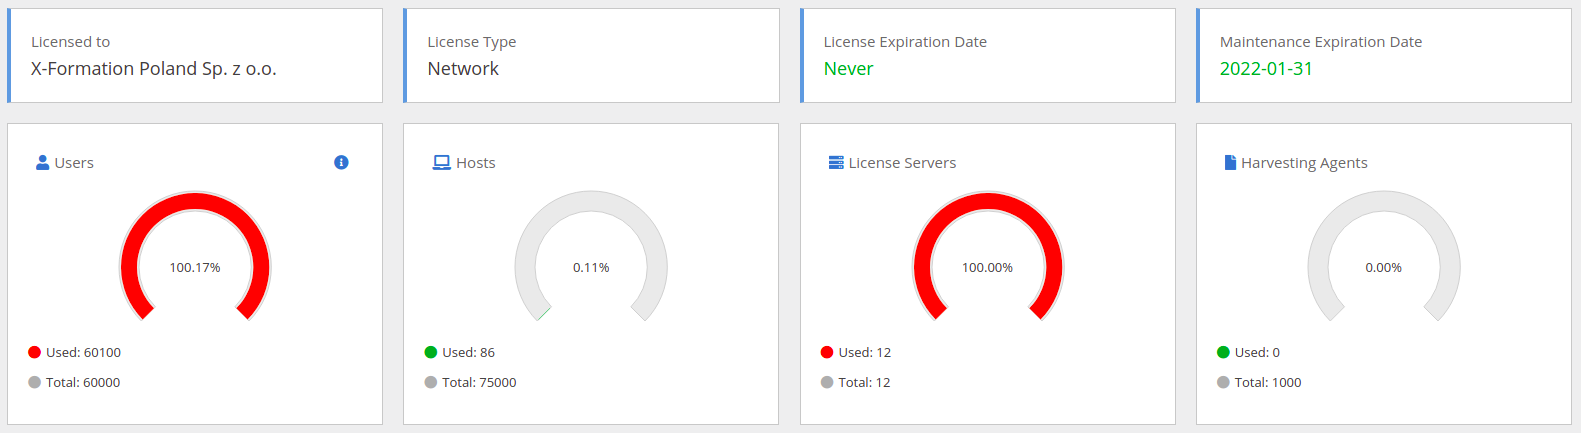
Task: Click the Total: 1000 legend label
Action: (x=1268, y=382)
